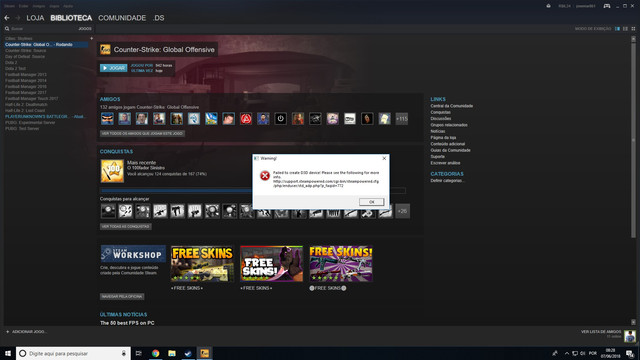Click NAVEGAR PELA OFICINA button

point(122,296)
